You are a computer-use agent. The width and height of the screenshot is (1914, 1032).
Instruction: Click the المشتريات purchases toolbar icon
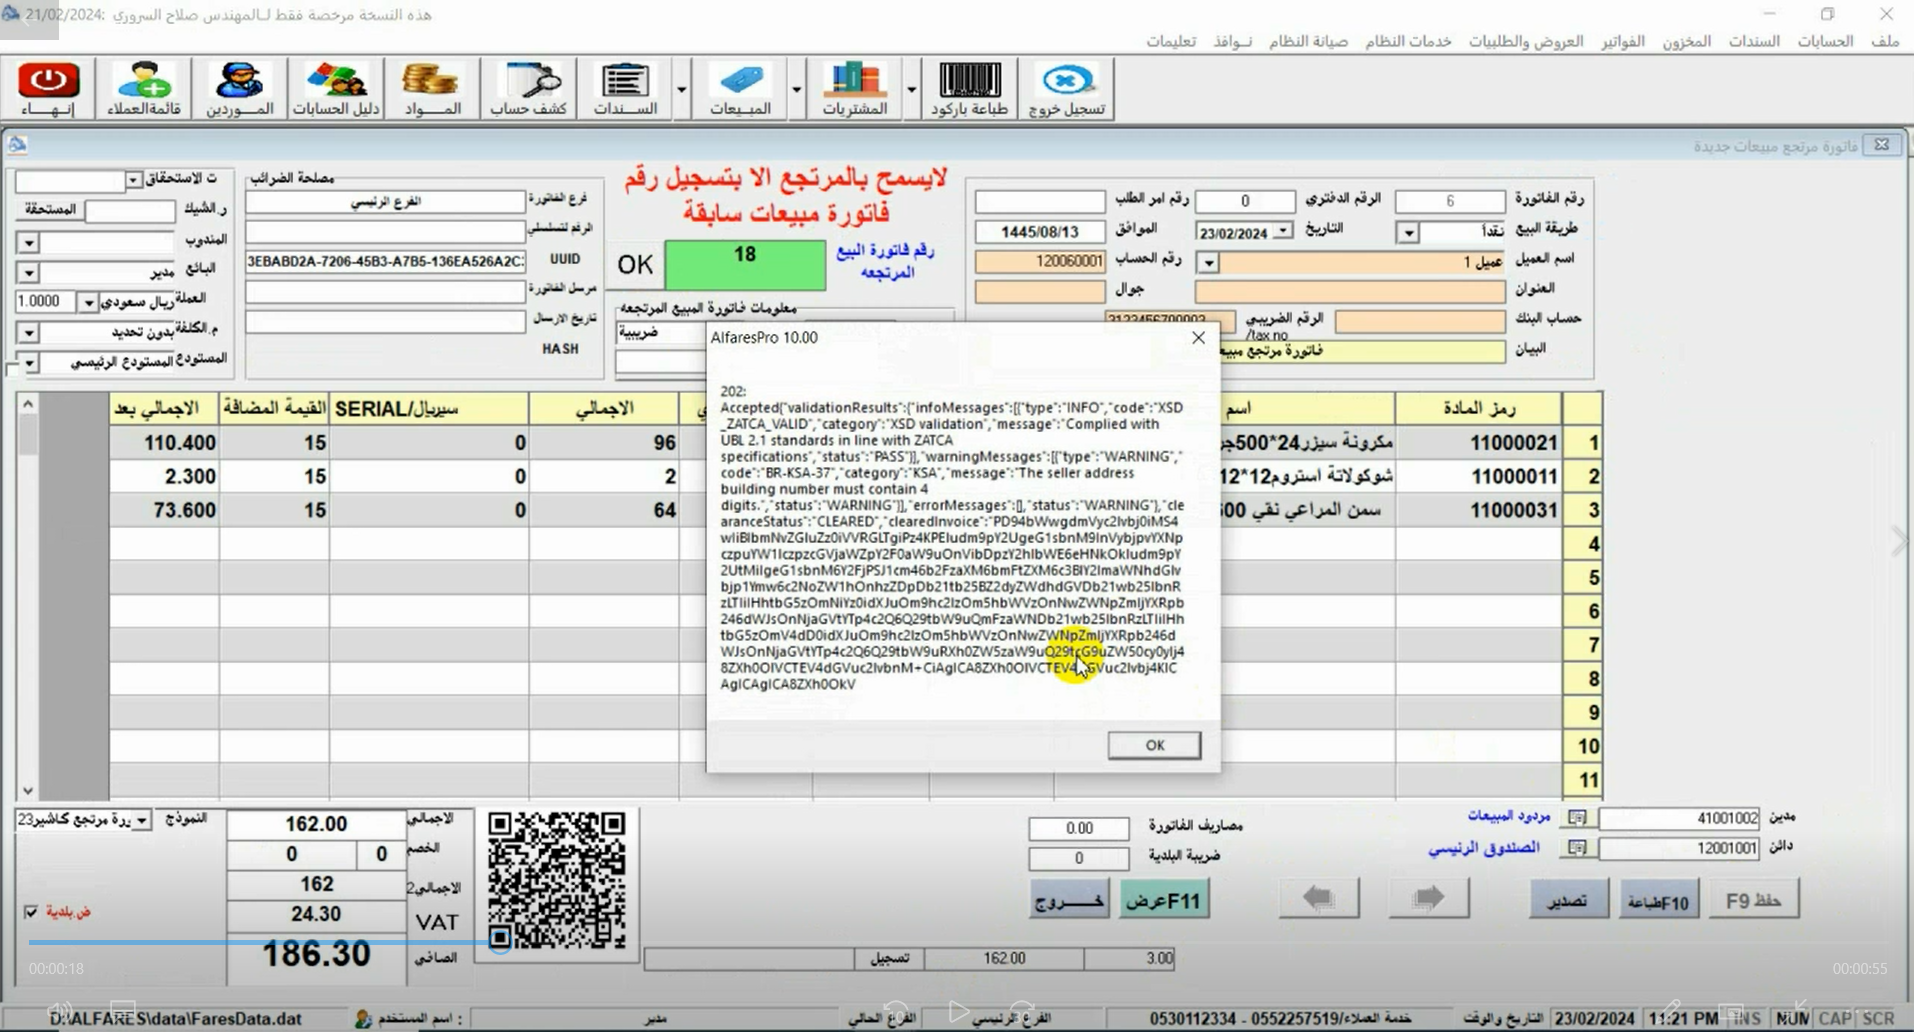pyautogui.click(x=855, y=89)
